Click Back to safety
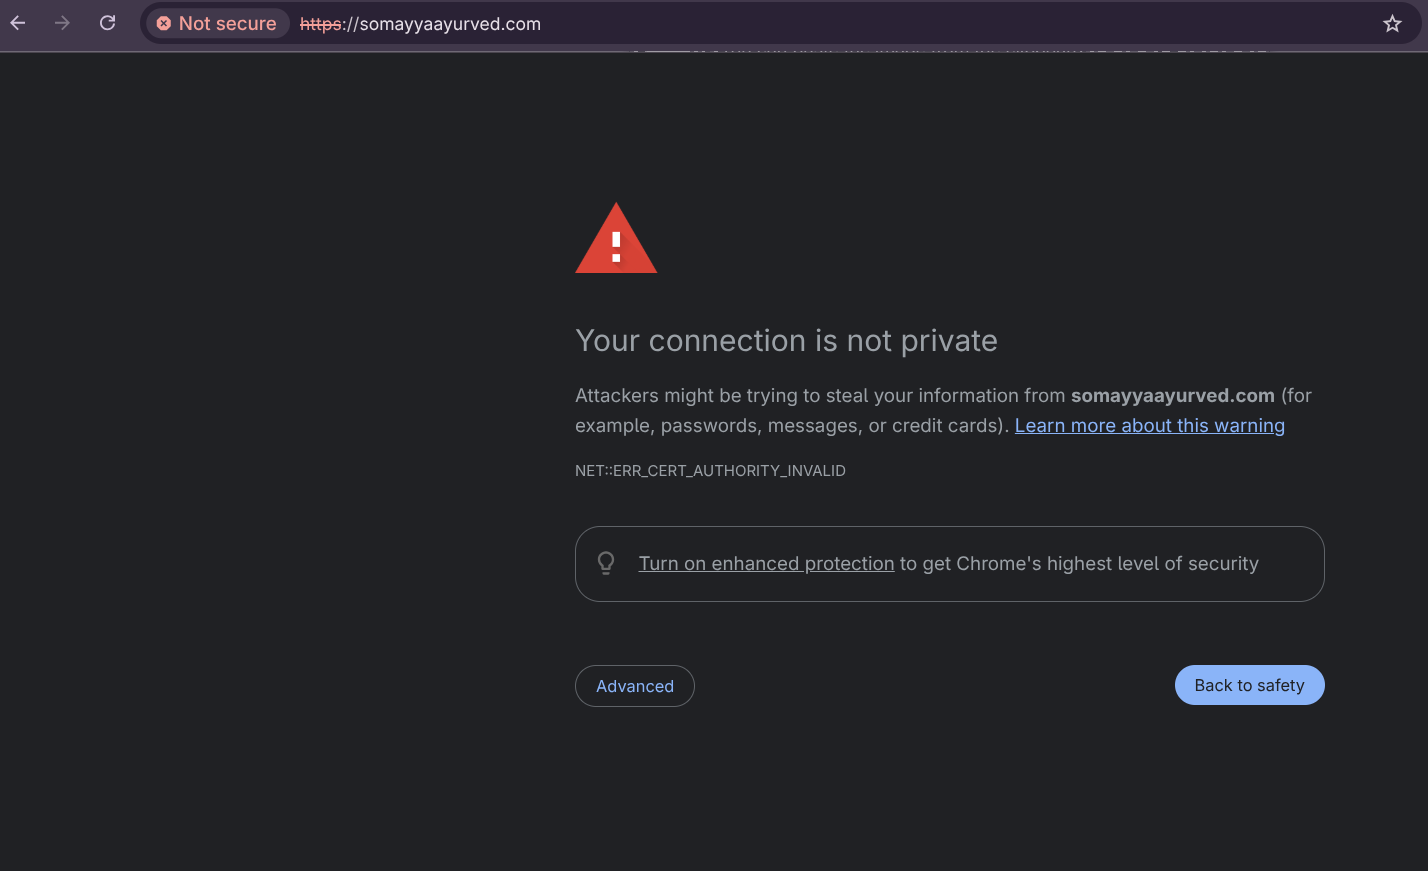Screen dimensions: 1428x871 click(1249, 685)
